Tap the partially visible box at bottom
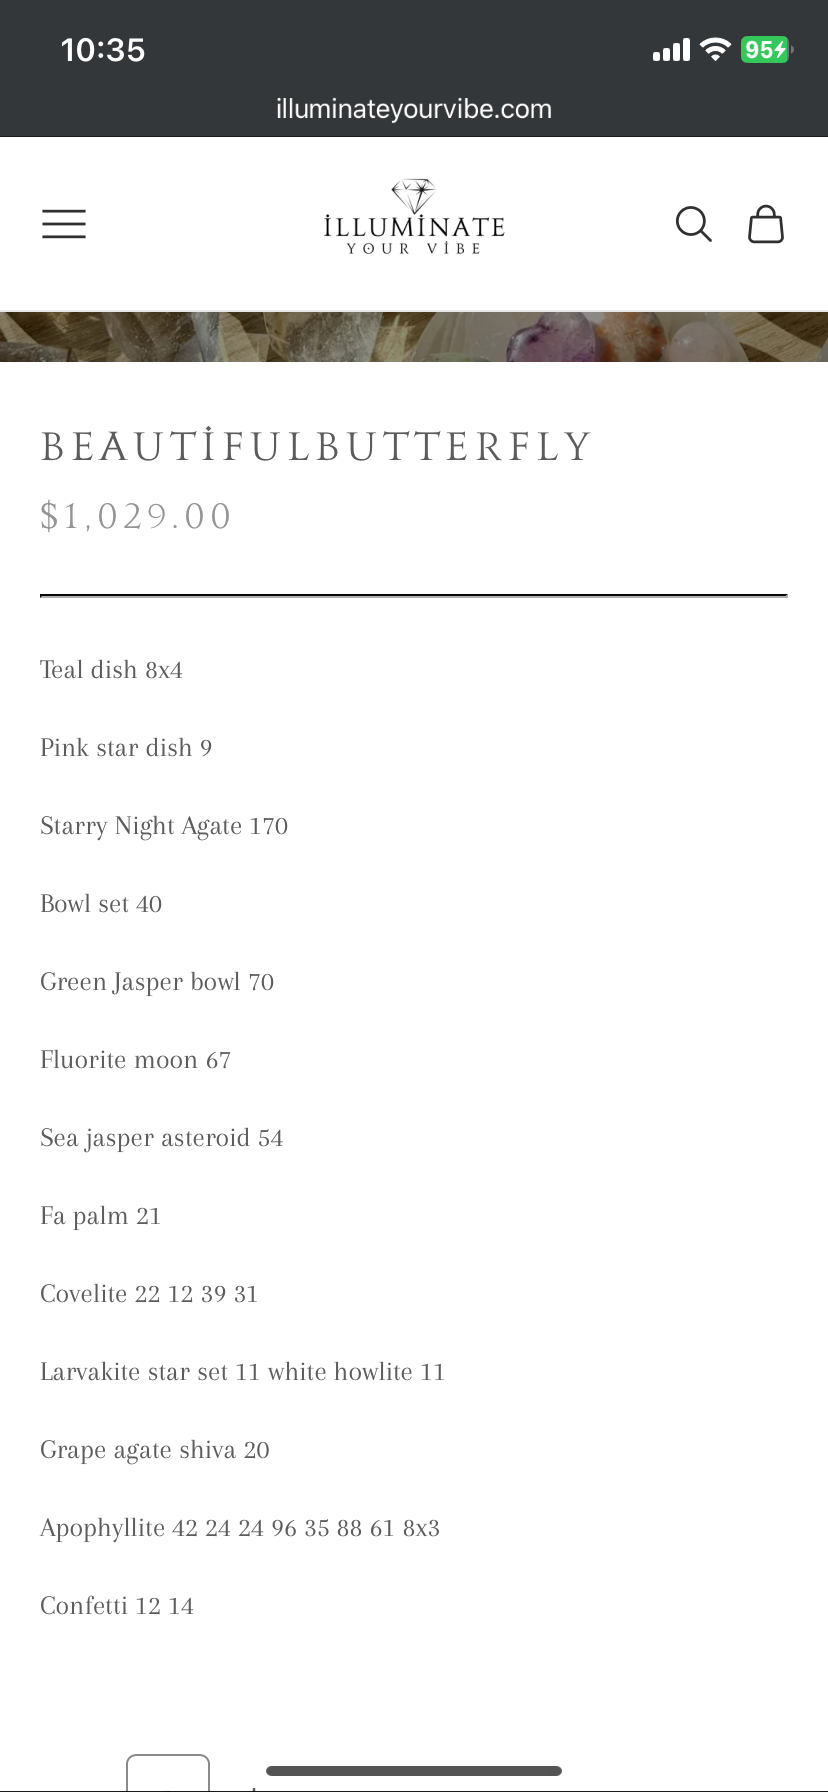Image resolution: width=828 pixels, height=1792 pixels. (x=168, y=1773)
